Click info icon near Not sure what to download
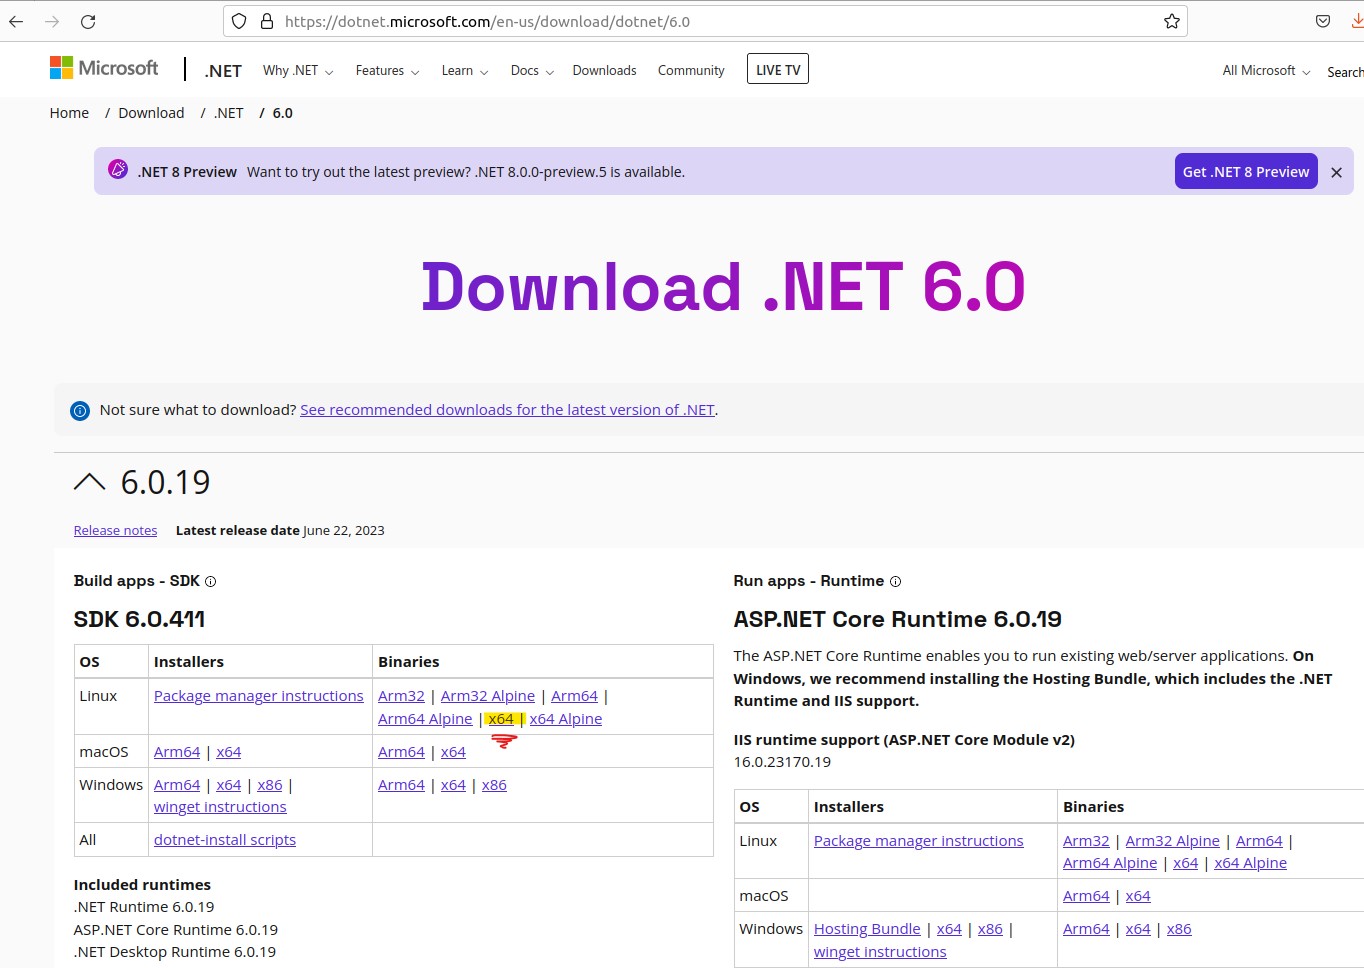The width and height of the screenshot is (1364, 968). 80,410
